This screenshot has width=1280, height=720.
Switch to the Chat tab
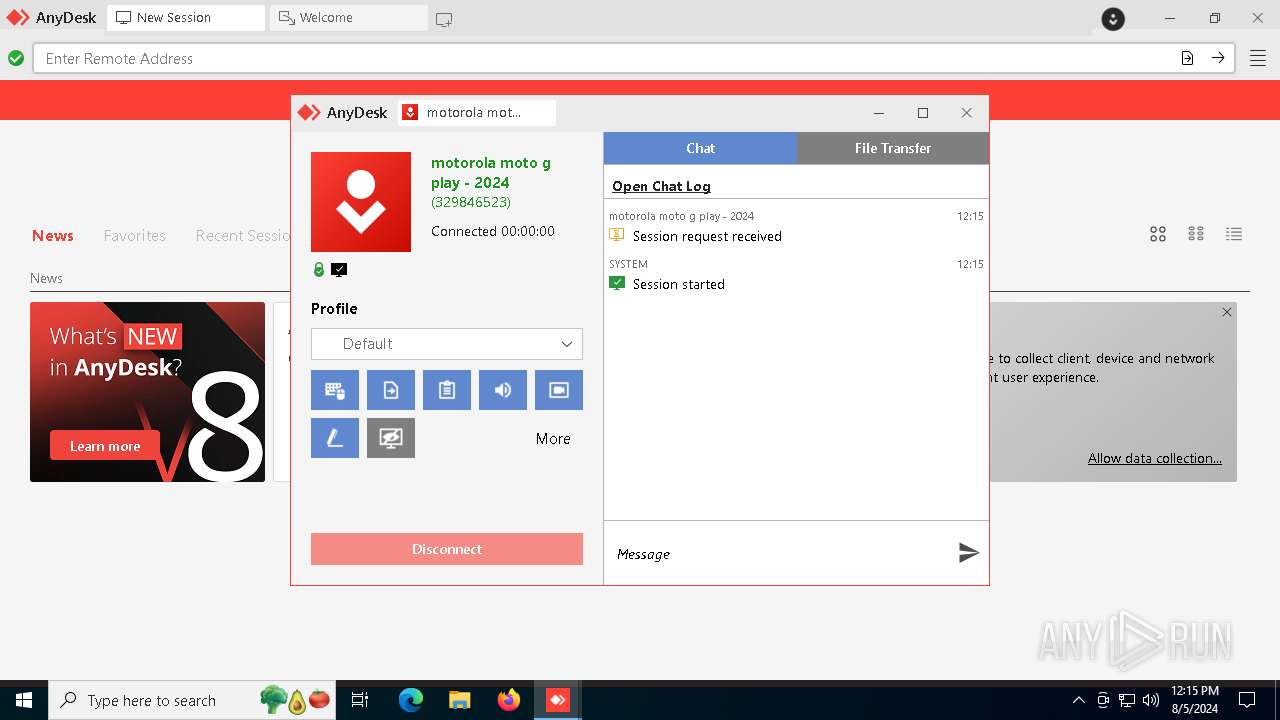point(700,148)
